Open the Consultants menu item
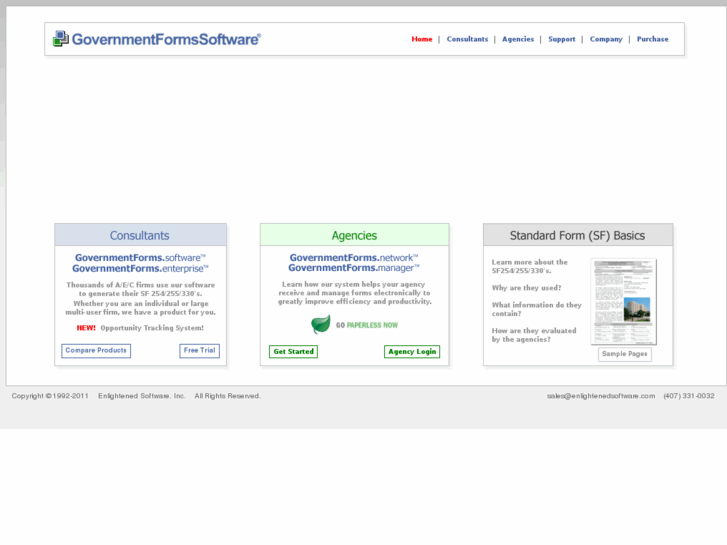 467,39
